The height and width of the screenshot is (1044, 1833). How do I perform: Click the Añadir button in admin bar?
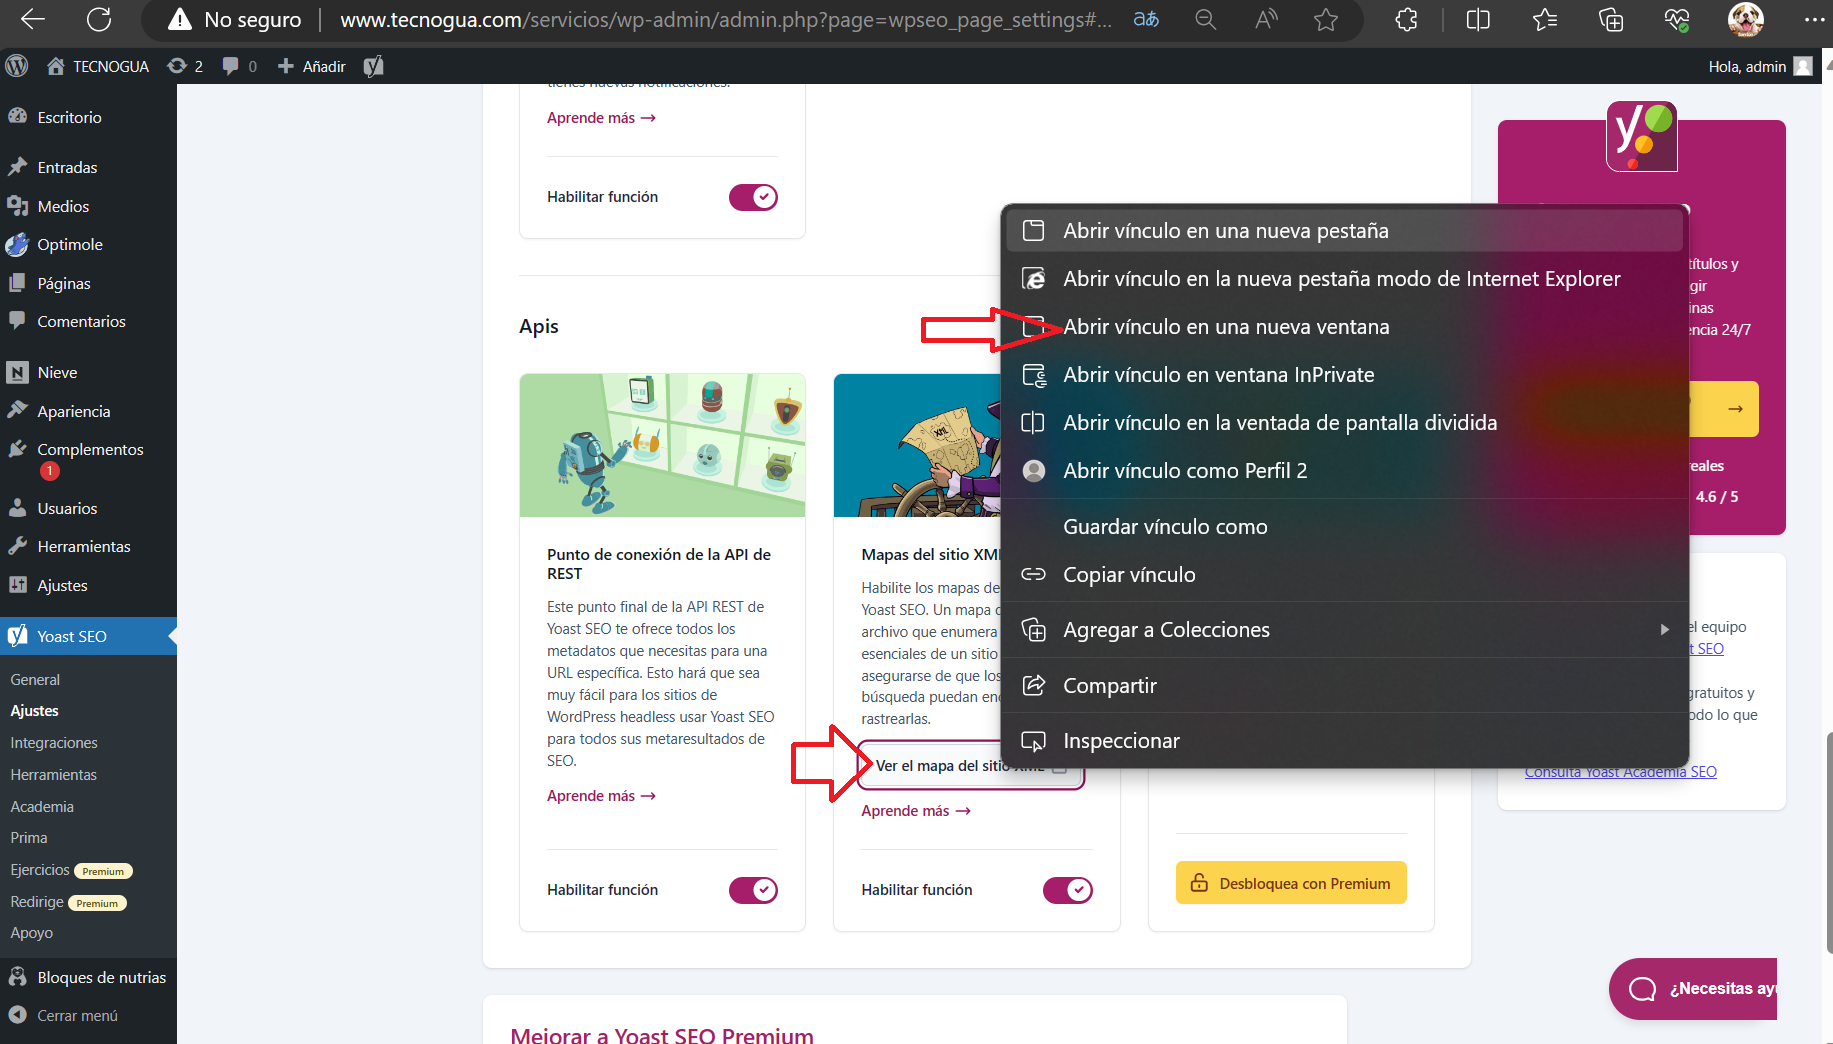[312, 66]
